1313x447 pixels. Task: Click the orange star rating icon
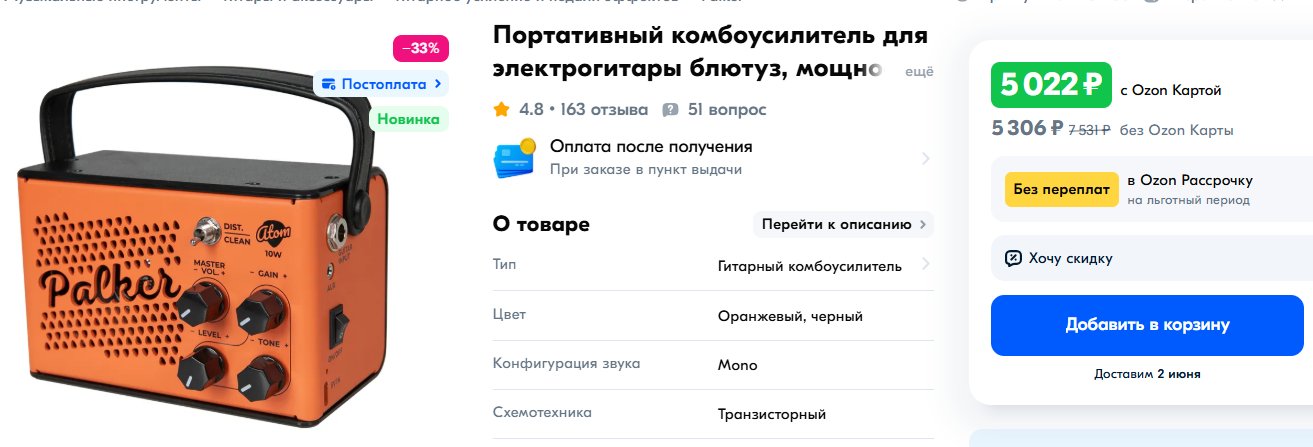tap(502, 109)
